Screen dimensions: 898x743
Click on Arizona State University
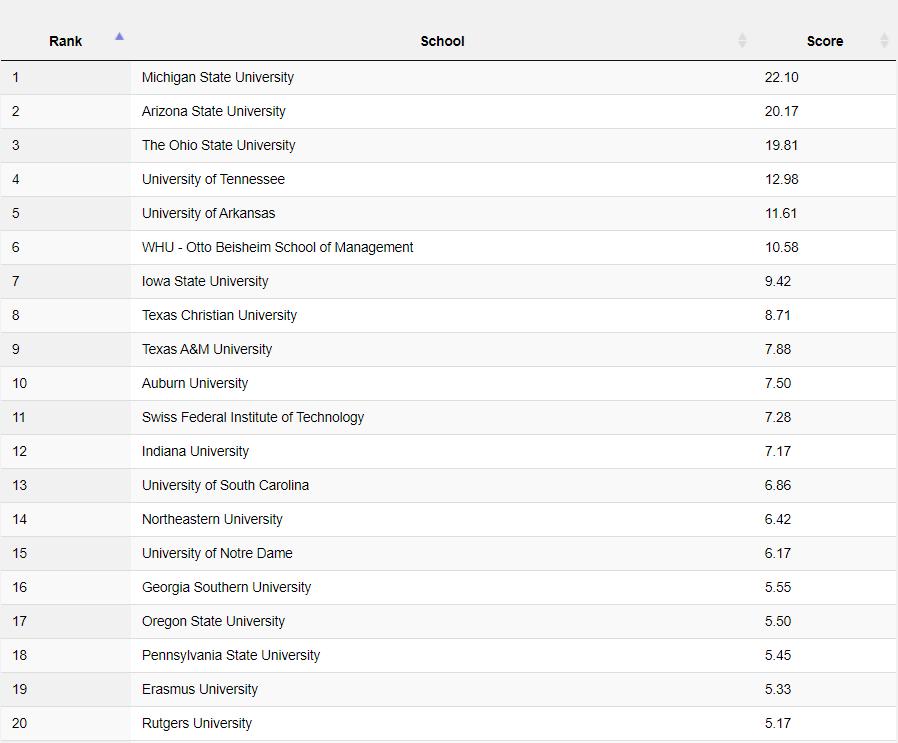213,112
